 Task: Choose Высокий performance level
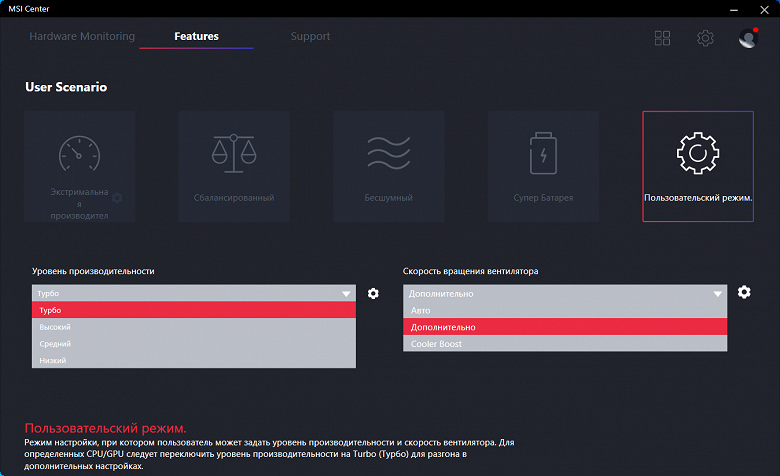point(194,327)
